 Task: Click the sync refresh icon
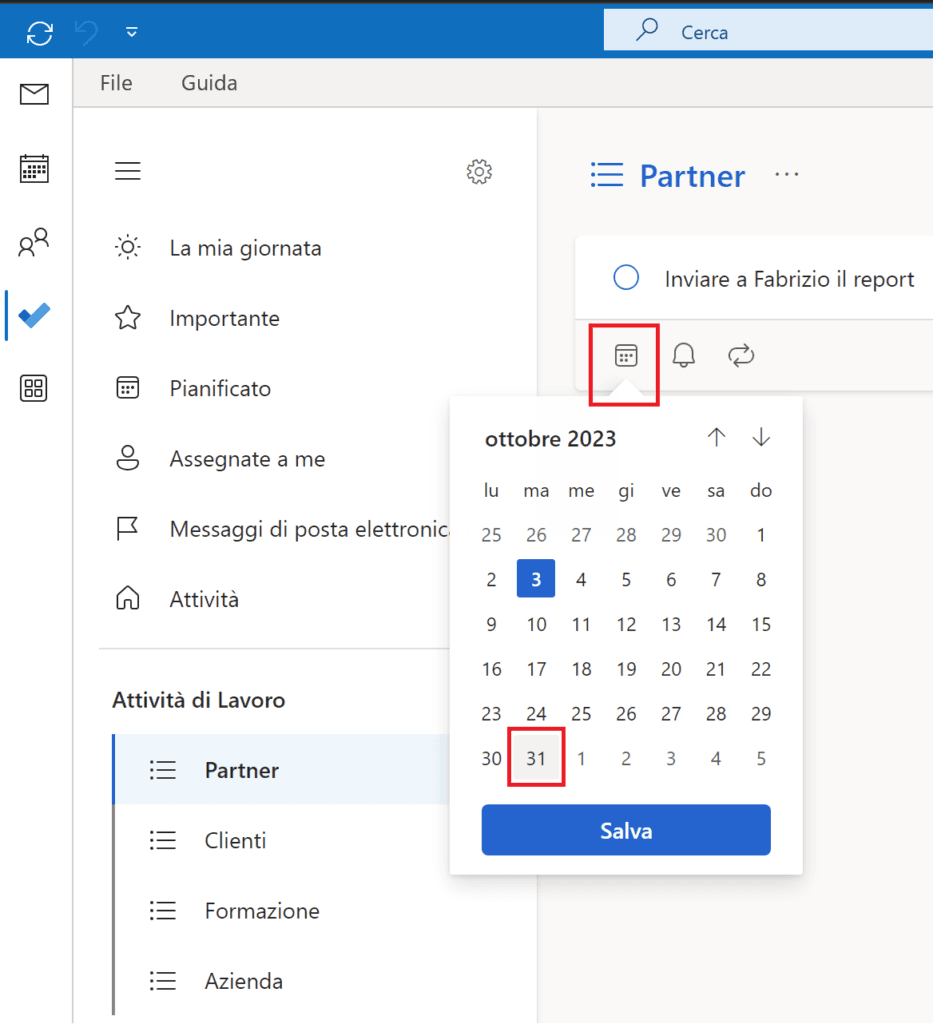(40, 33)
